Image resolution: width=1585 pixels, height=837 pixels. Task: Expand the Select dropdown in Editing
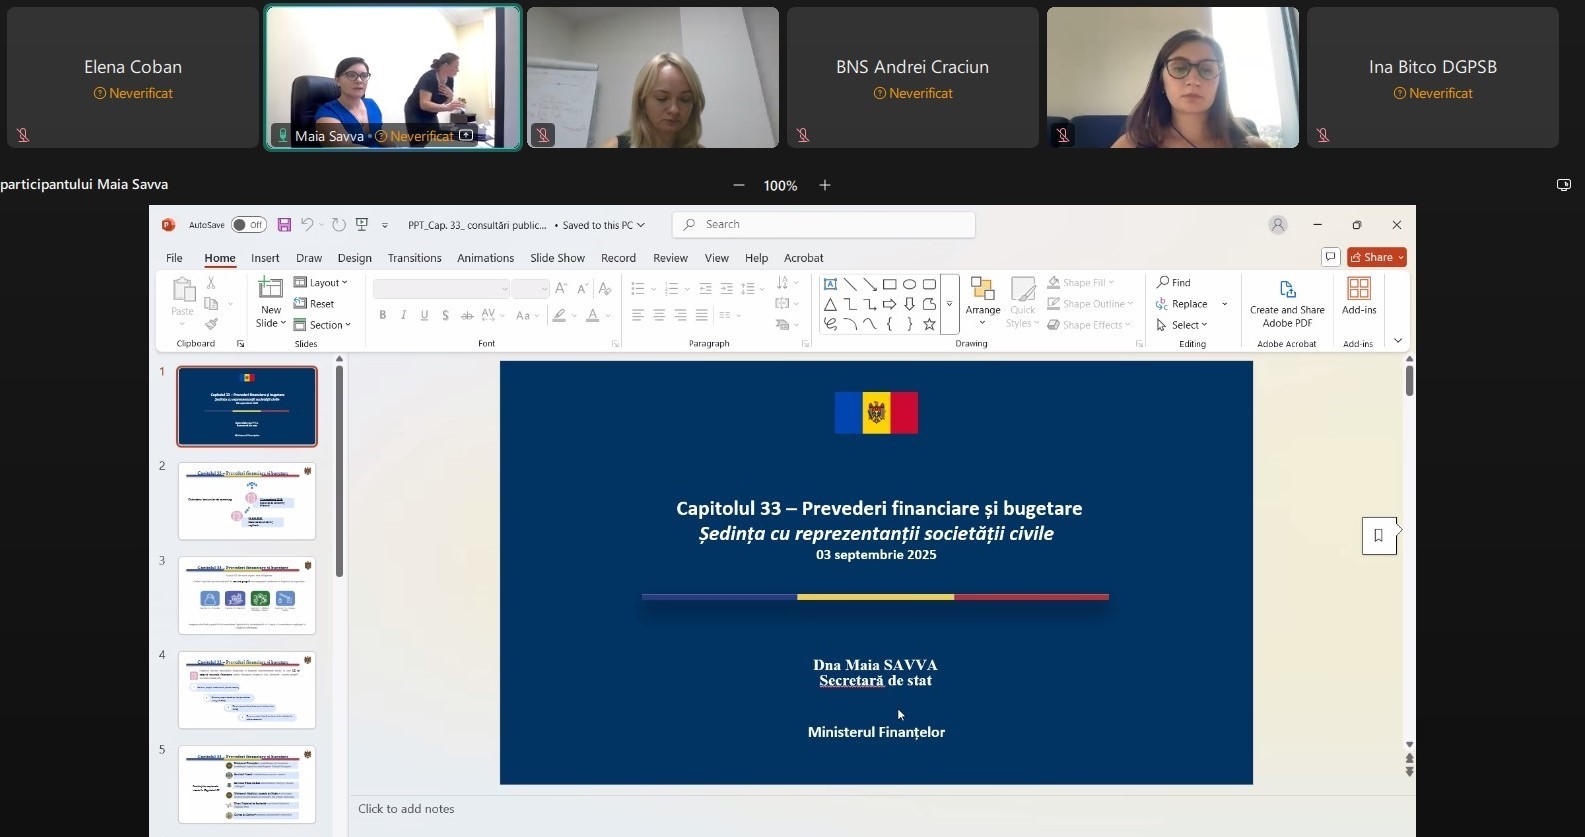1182,325
